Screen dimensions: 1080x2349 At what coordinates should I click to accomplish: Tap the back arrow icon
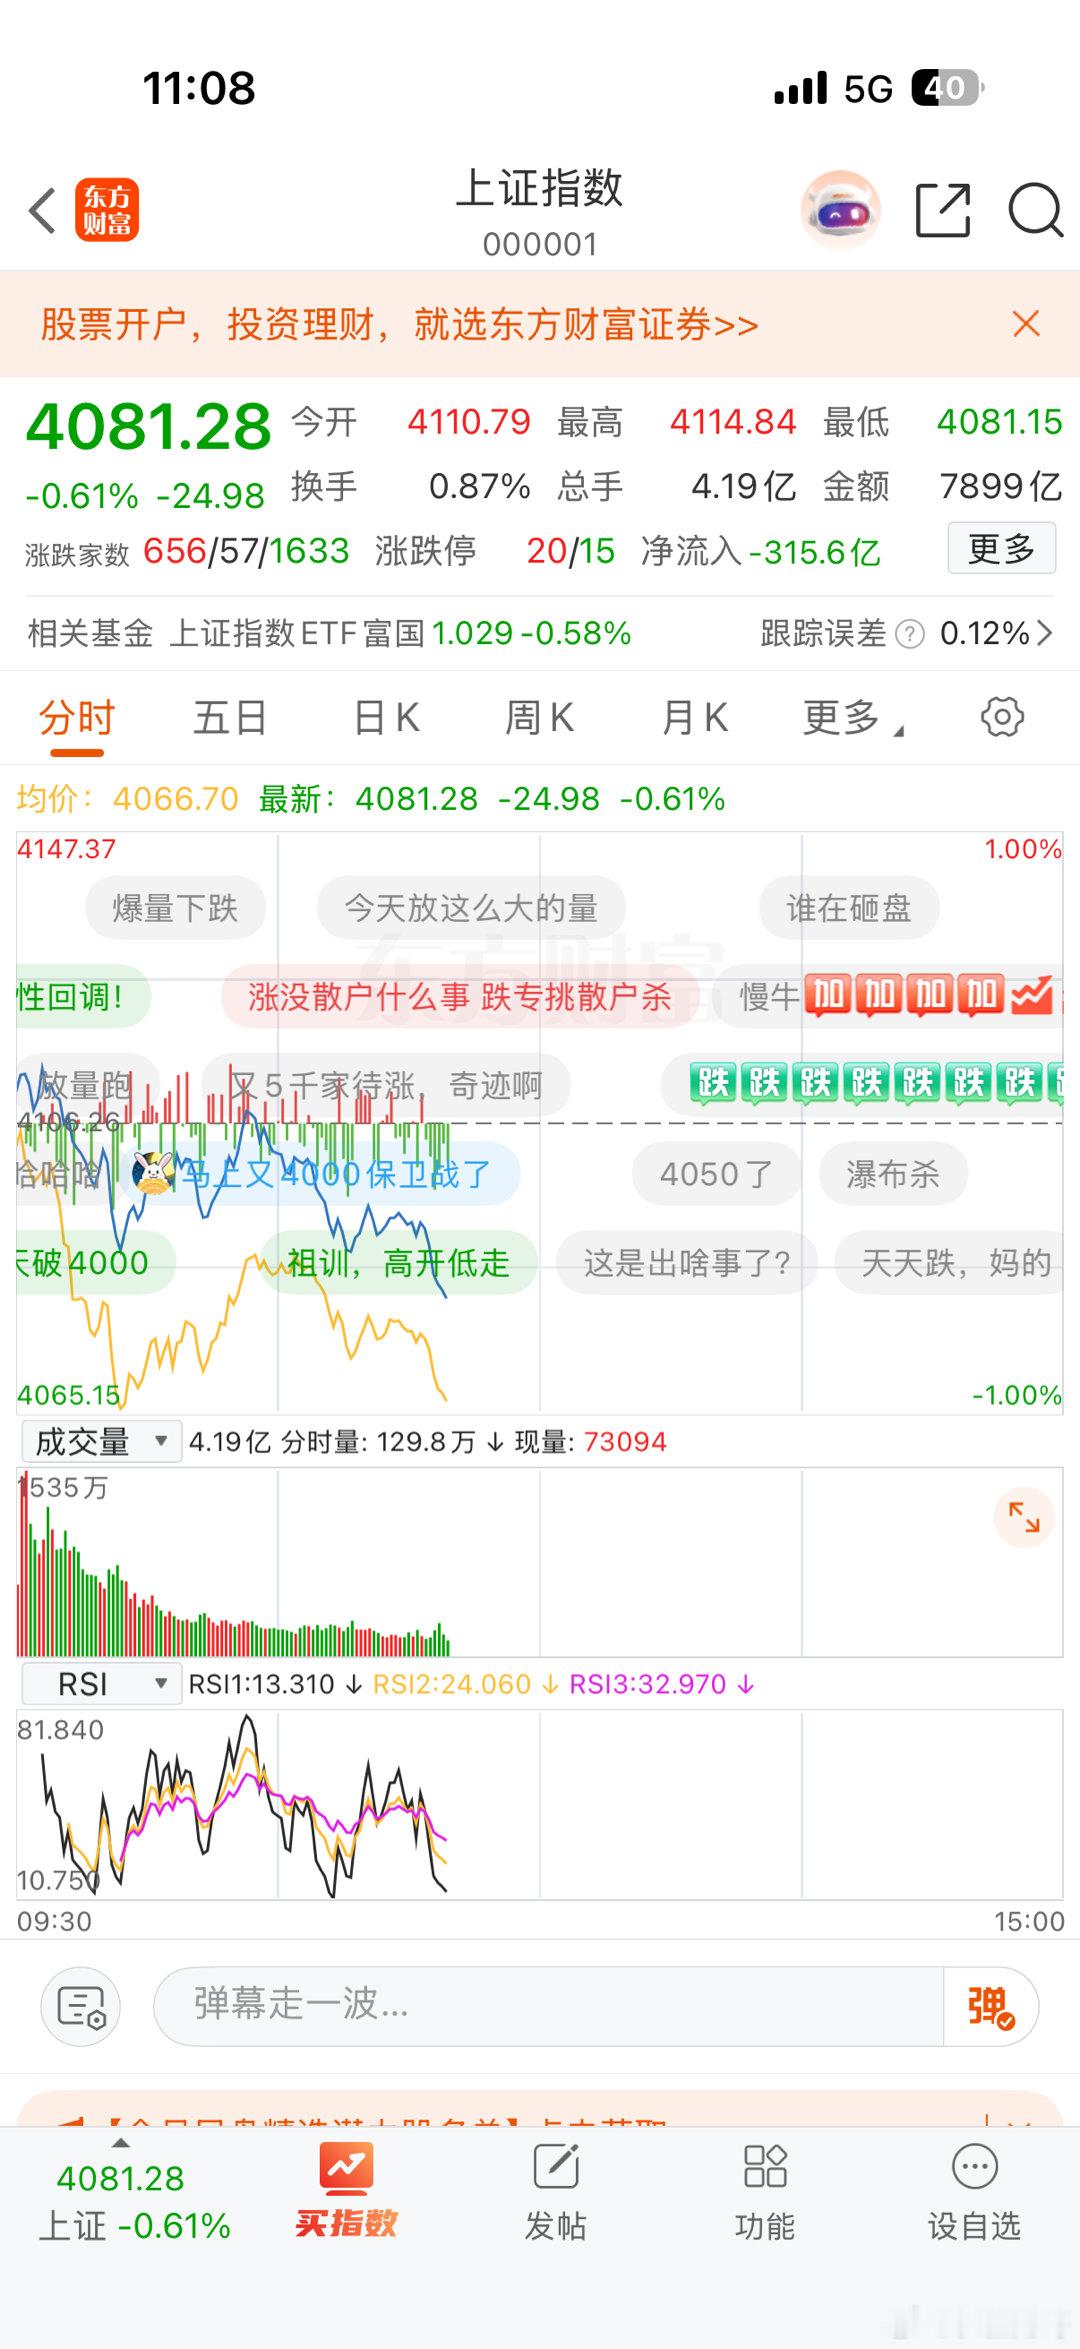pos(42,211)
